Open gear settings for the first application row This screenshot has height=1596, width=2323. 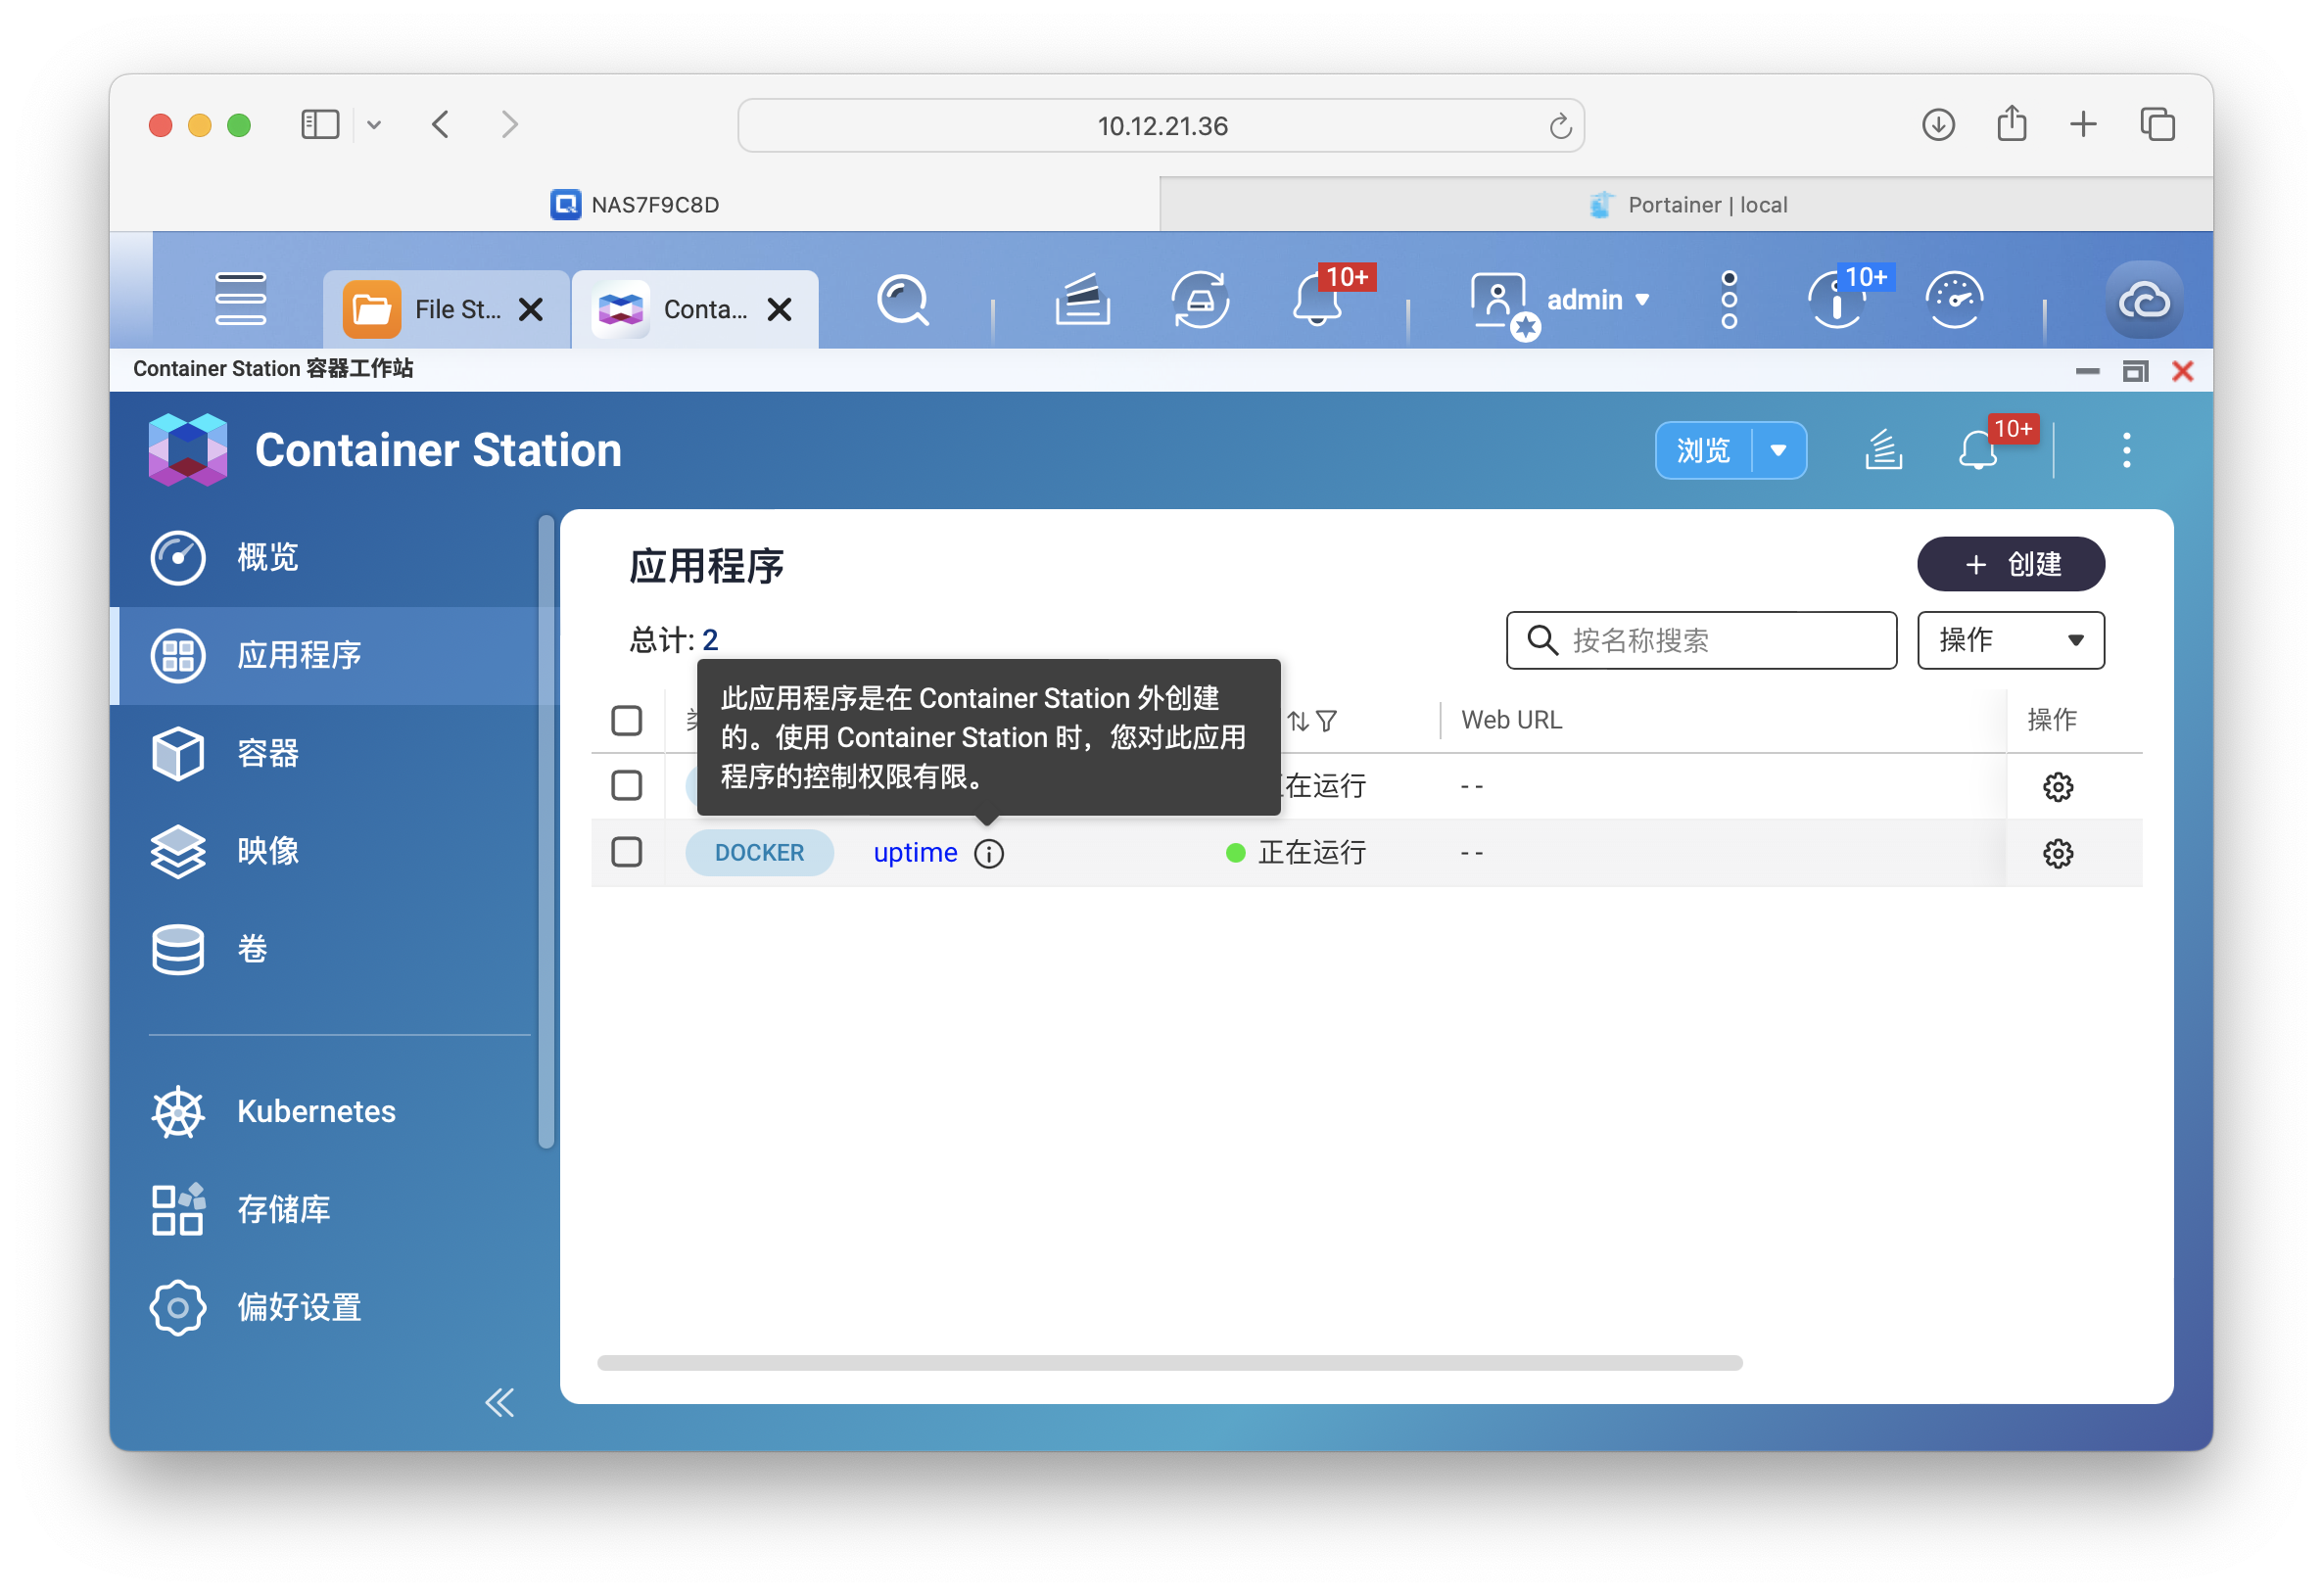(x=2057, y=787)
